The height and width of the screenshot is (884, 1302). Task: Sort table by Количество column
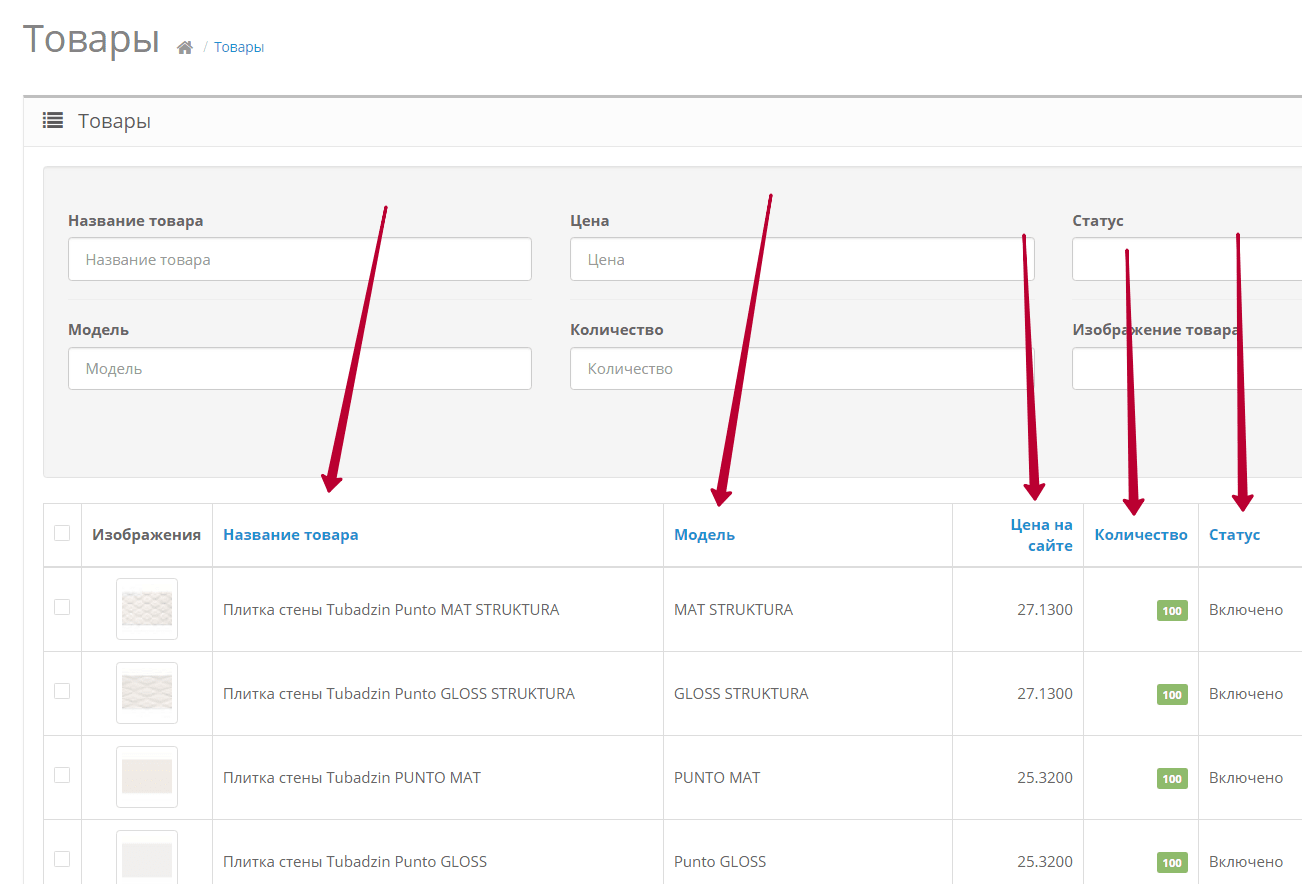[1140, 535]
